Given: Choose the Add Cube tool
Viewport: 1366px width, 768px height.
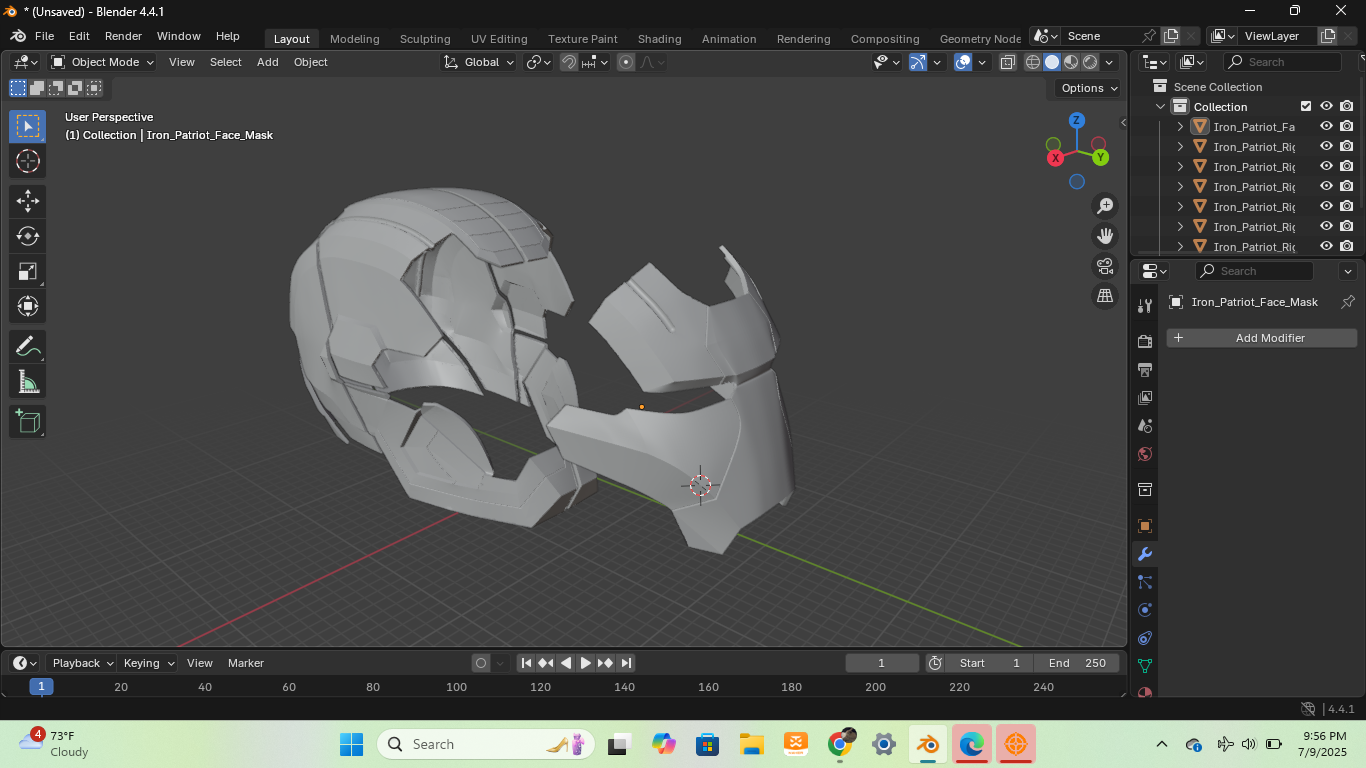Looking at the screenshot, I should point(28,422).
